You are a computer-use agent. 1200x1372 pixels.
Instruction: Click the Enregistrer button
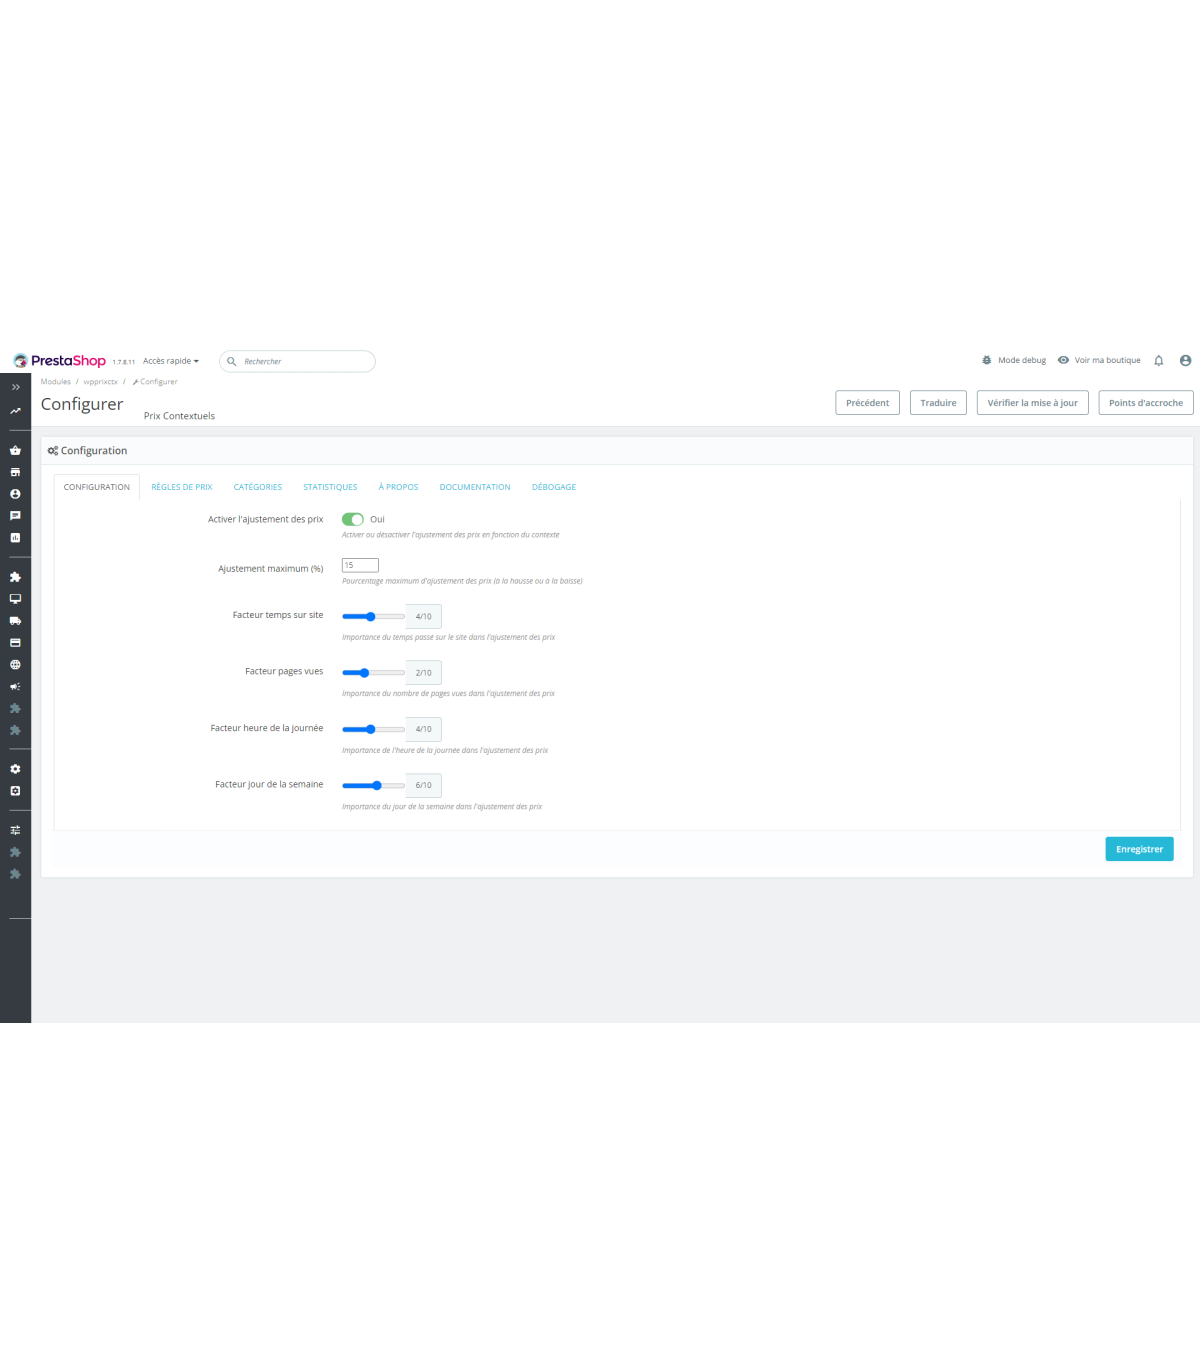click(x=1139, y=849)
